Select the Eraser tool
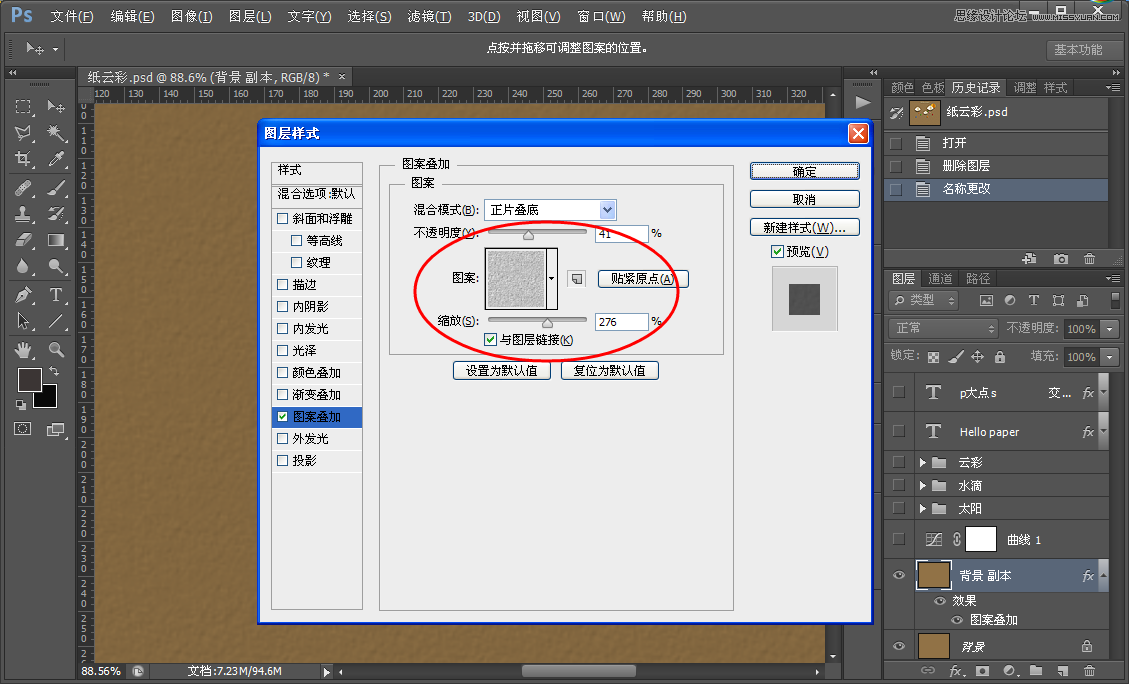The height and width of the screenshot is (684, 1129). click(x=23, y=240)
